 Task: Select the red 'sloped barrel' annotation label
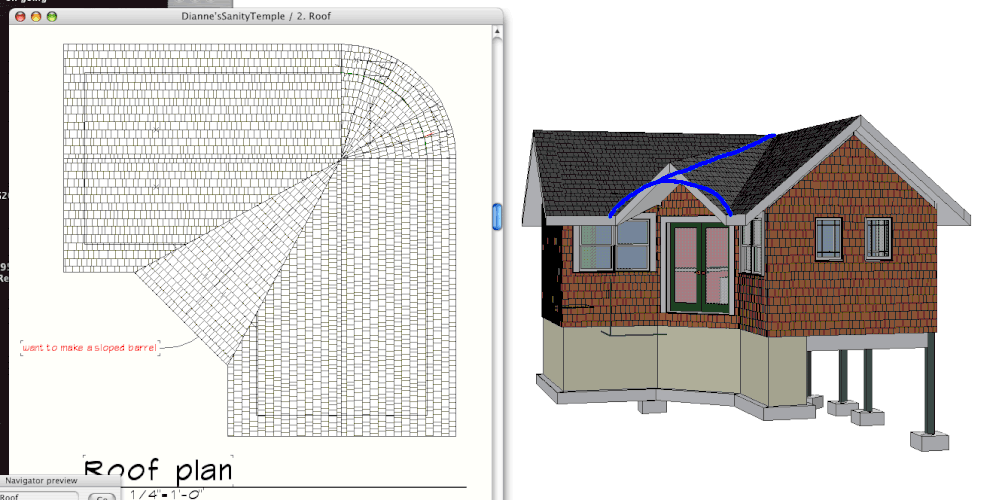[x=90, y=347]
